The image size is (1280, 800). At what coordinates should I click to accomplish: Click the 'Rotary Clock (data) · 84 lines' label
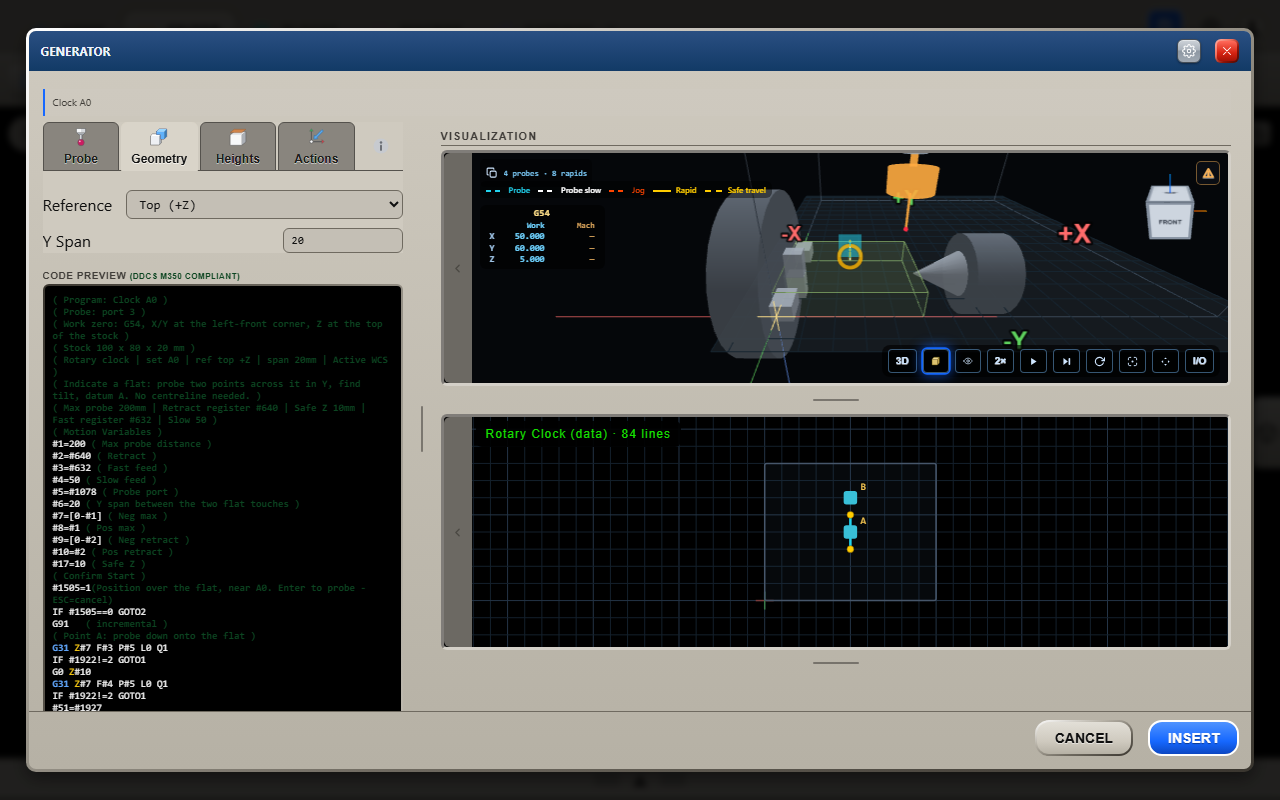(578, 434)
